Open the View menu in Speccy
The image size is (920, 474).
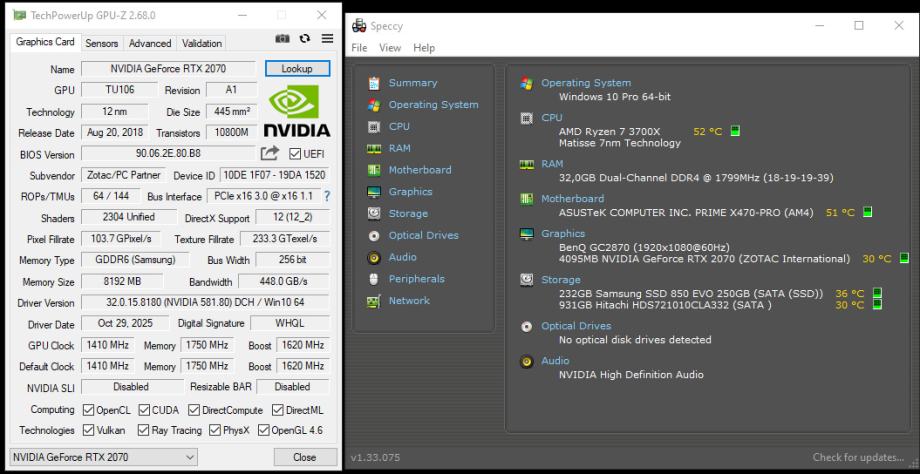[389, 48]
